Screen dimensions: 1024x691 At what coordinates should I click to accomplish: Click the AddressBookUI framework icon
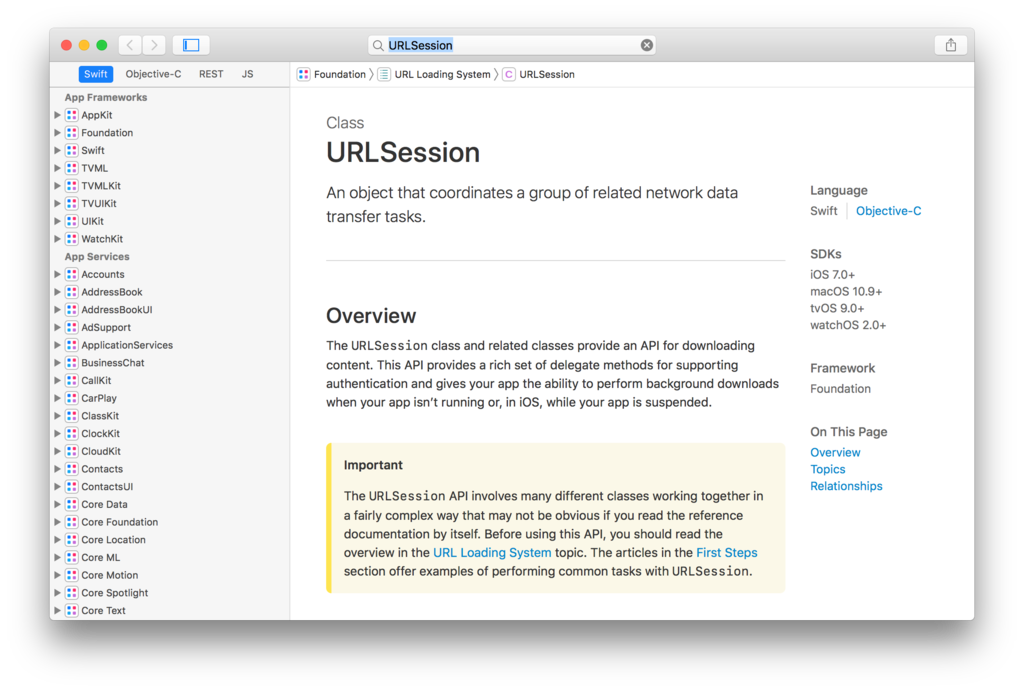pyautogui.click(x=72, y=310)
